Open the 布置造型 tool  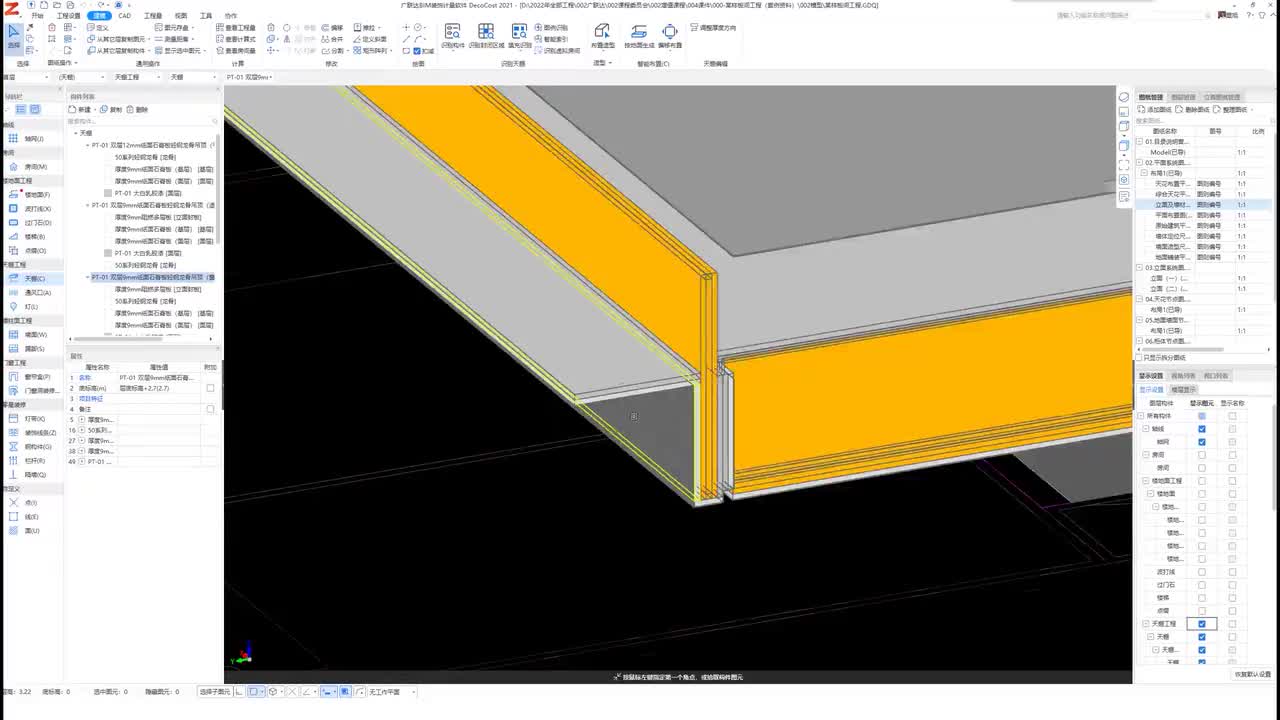click(x=602, y=36)
